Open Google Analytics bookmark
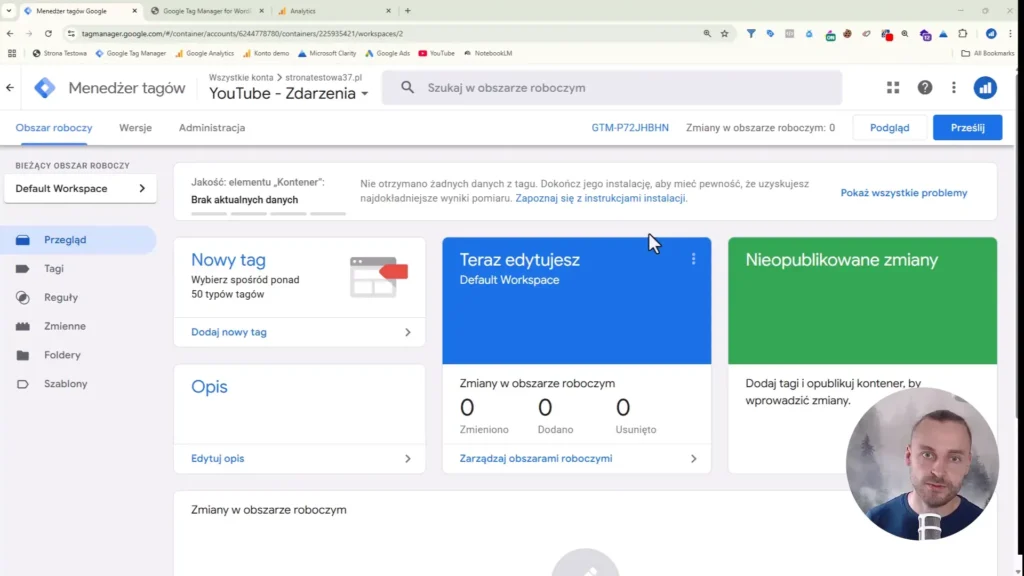Viewport: 1024px width, 576px height. click(x=204, y=53)
